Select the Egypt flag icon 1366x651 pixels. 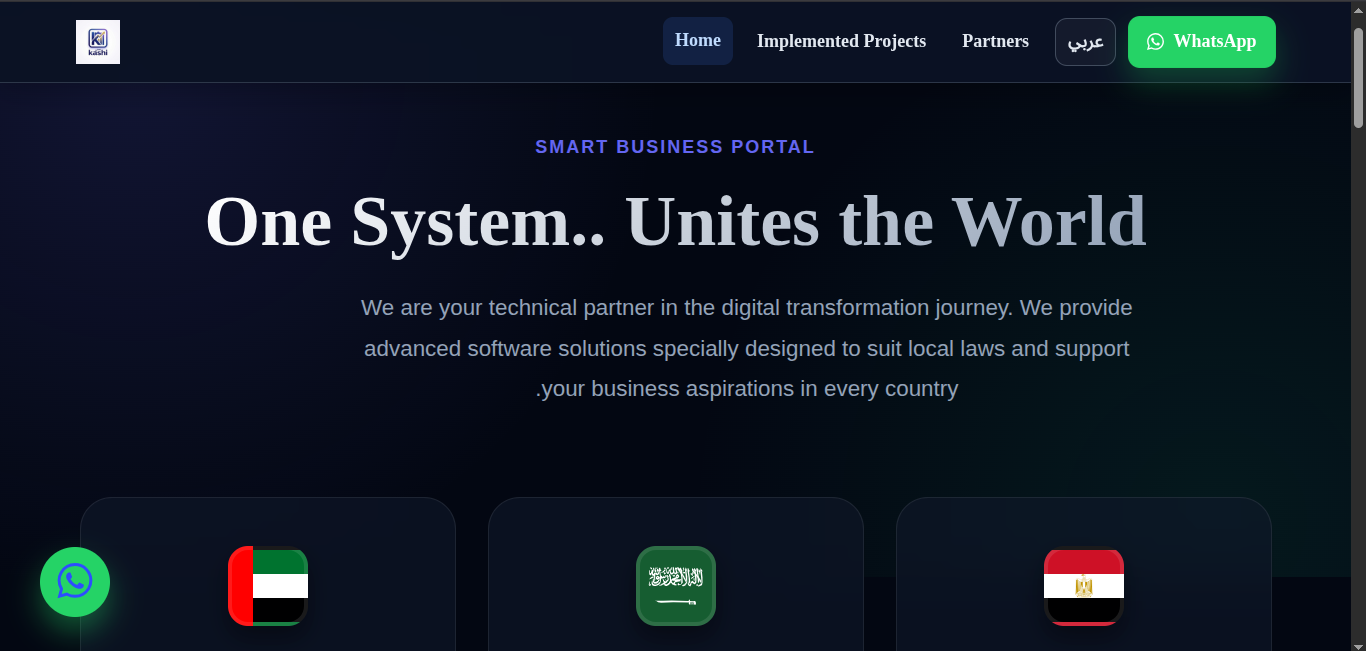pyautogui.click(x=1084, y=586)
